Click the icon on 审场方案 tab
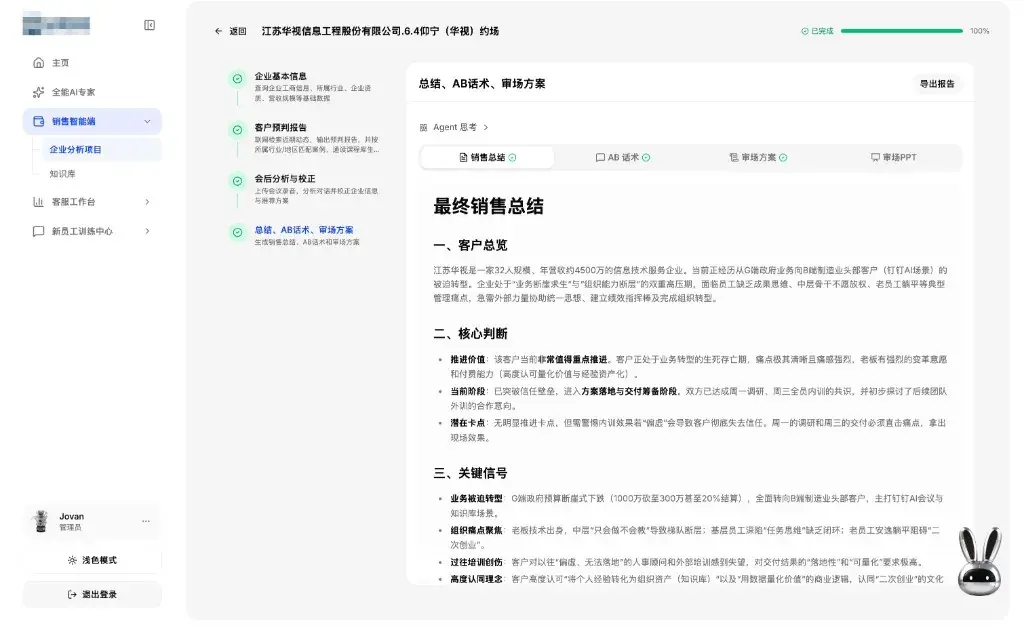The image size is (1024, 632). point(734,157)
